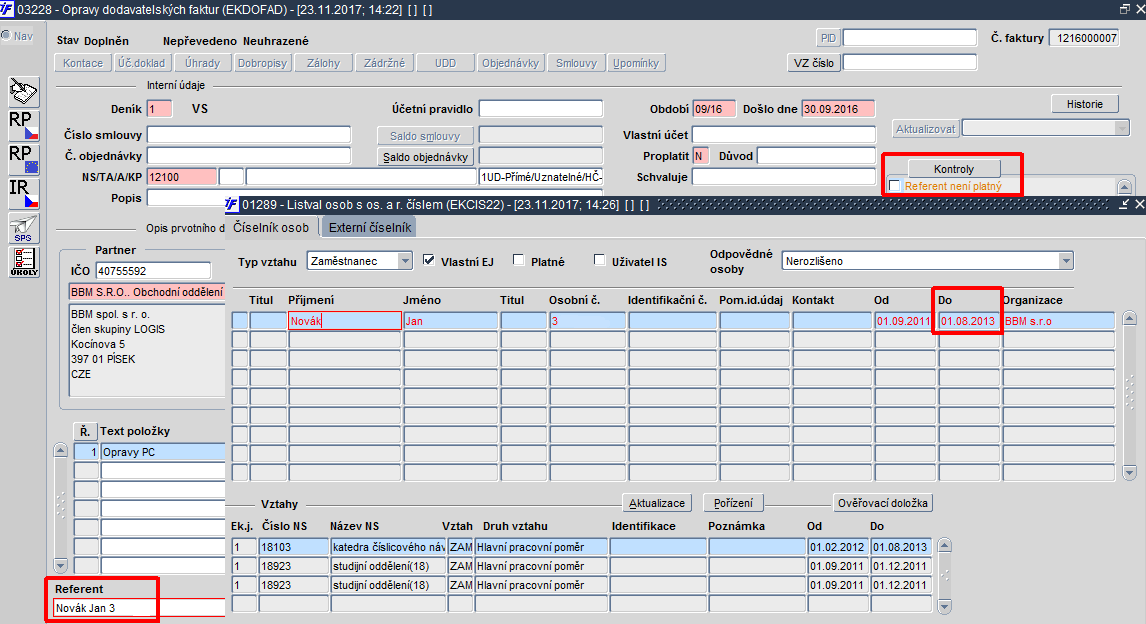Viewport: 1146px width, 624px height.
Task: Click the VZ číslo button
Action: coord(813,63)
